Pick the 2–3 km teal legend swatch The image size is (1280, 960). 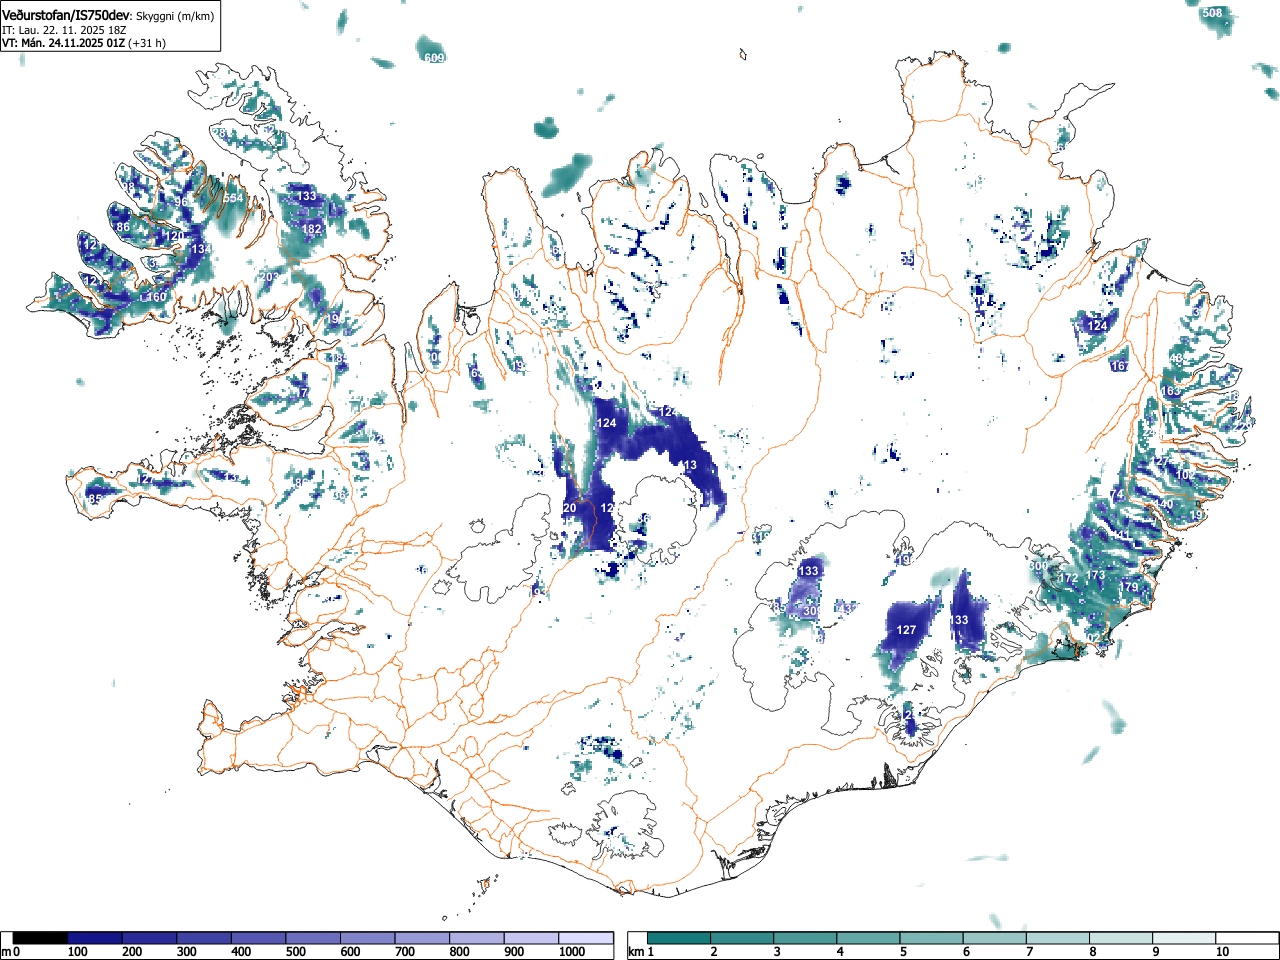tap(744, 938)
